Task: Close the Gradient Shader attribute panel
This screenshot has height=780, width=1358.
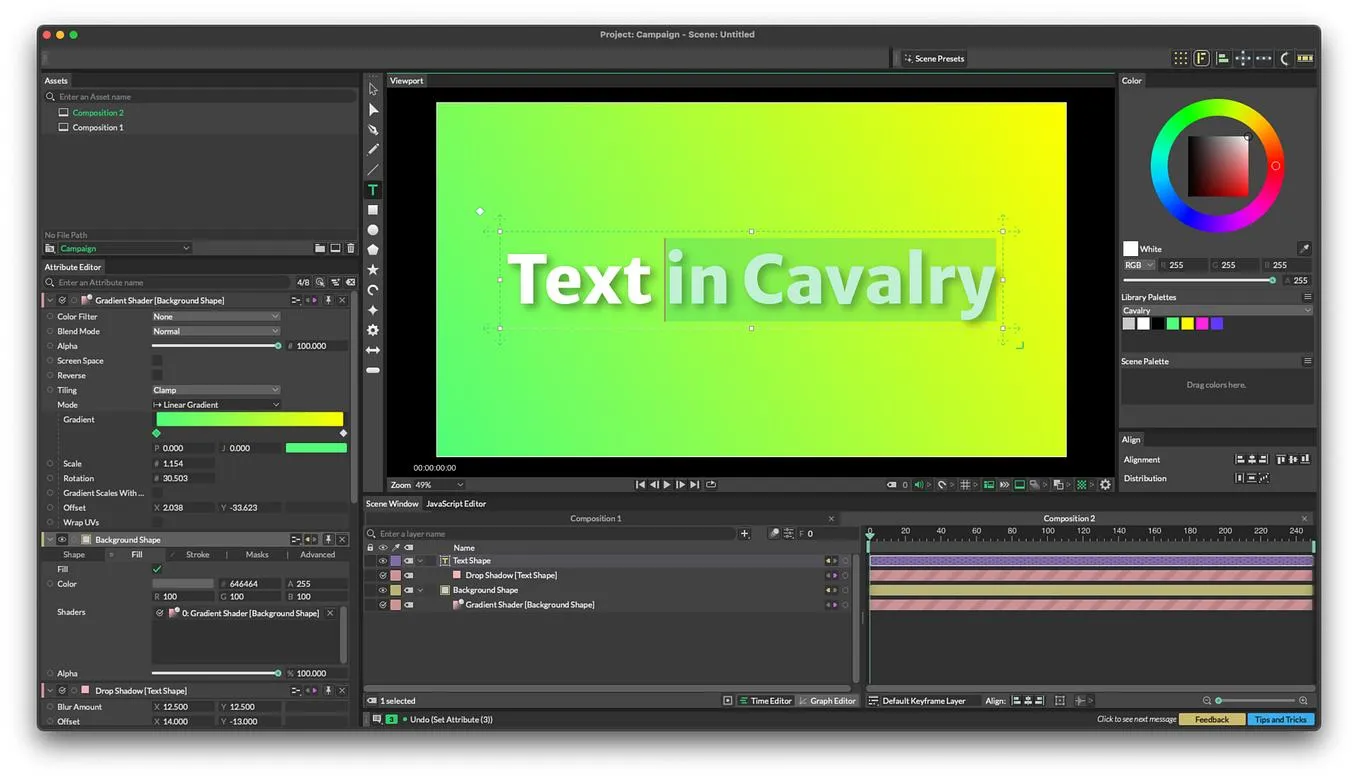Action: [342, 300]
